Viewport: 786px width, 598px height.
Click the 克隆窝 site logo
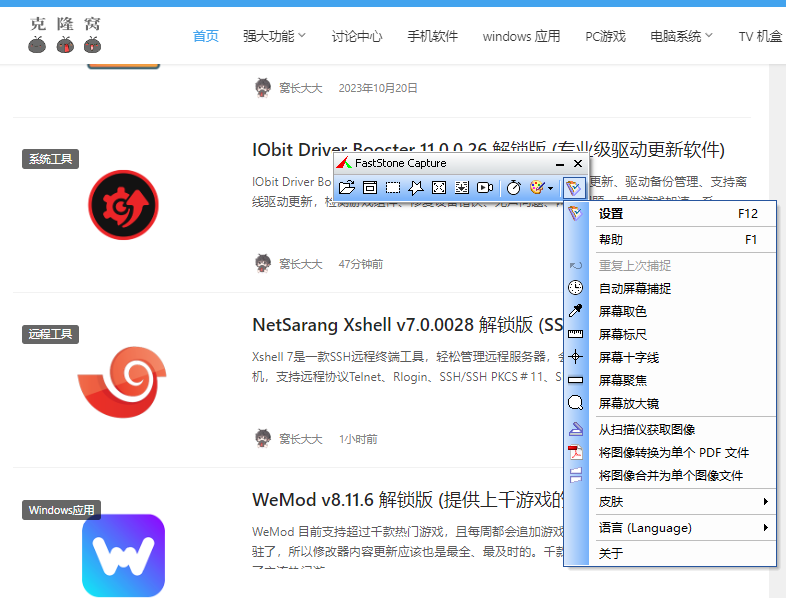(x=65, y=34)
